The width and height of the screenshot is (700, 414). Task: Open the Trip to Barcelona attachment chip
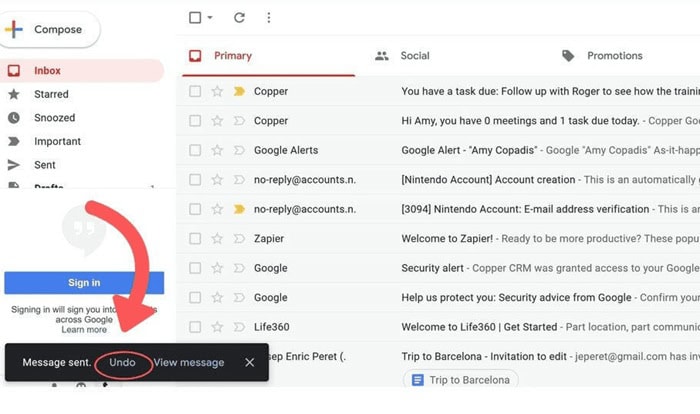(x=460, y=380)
